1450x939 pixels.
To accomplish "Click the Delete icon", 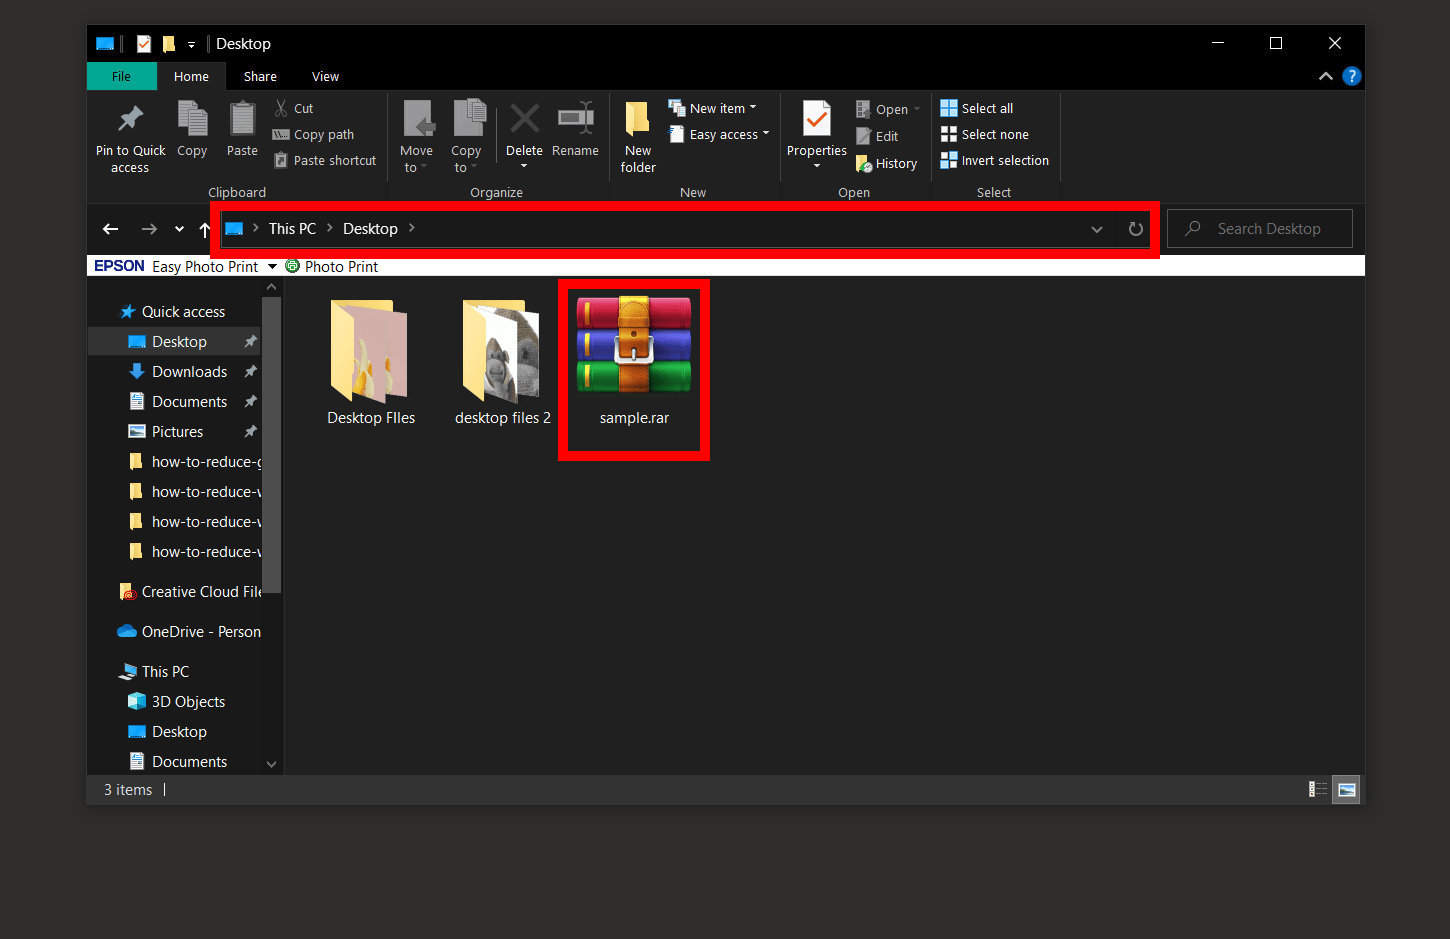I will (x=524, y=130).
